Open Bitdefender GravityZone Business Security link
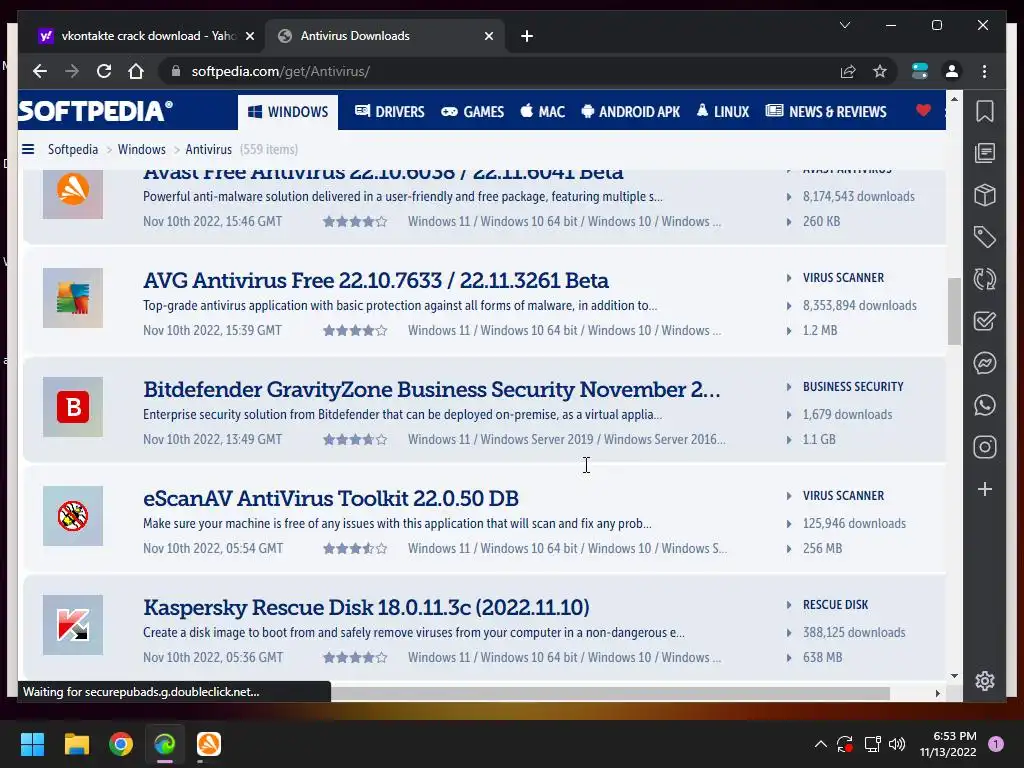 (432, 389)
